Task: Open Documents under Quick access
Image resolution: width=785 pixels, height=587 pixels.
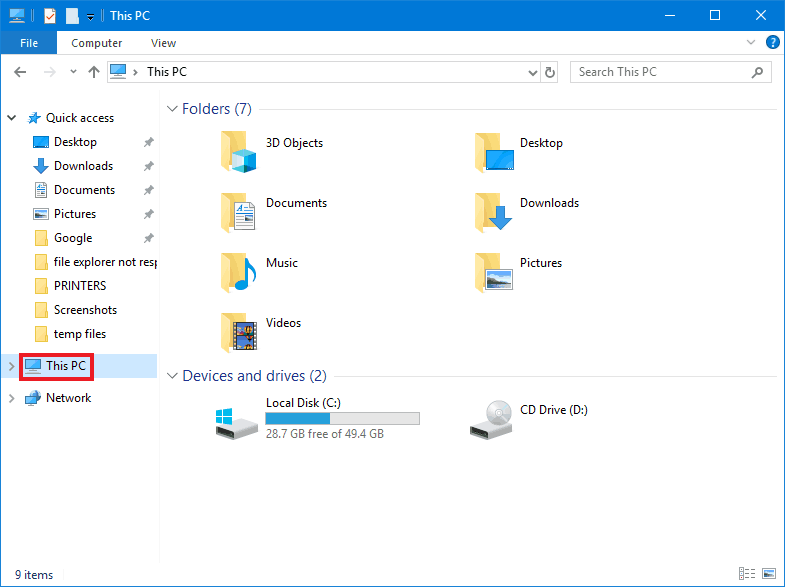Action: [84, 190]
